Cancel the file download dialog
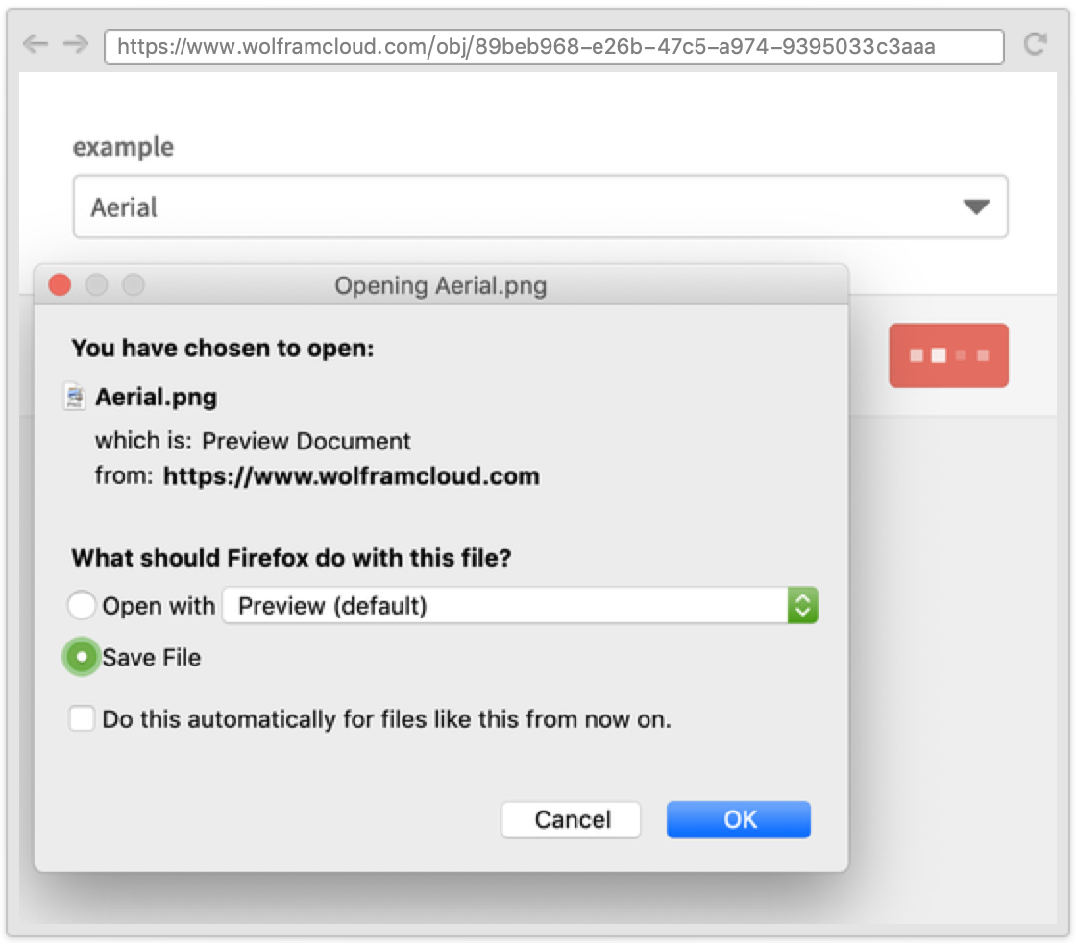1076x946 pixels. [571, 820]
